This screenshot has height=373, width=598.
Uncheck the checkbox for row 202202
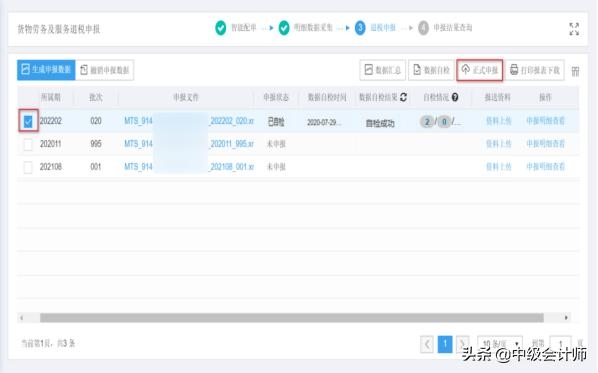pos(28,121)
